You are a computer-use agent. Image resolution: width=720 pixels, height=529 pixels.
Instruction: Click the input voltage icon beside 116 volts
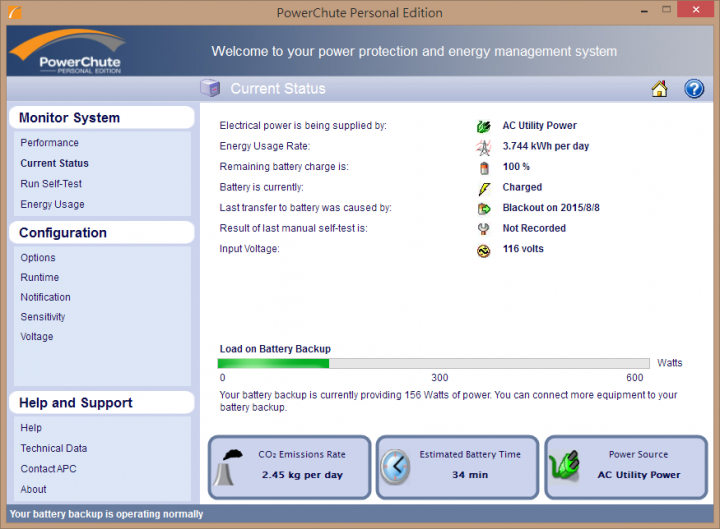click(484, 251)
